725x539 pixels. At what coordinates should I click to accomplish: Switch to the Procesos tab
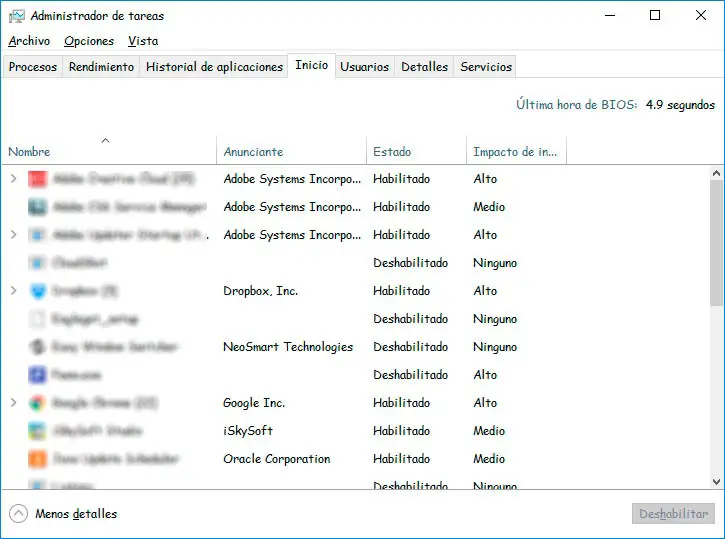pyautogui.click(x=33, y=67)
